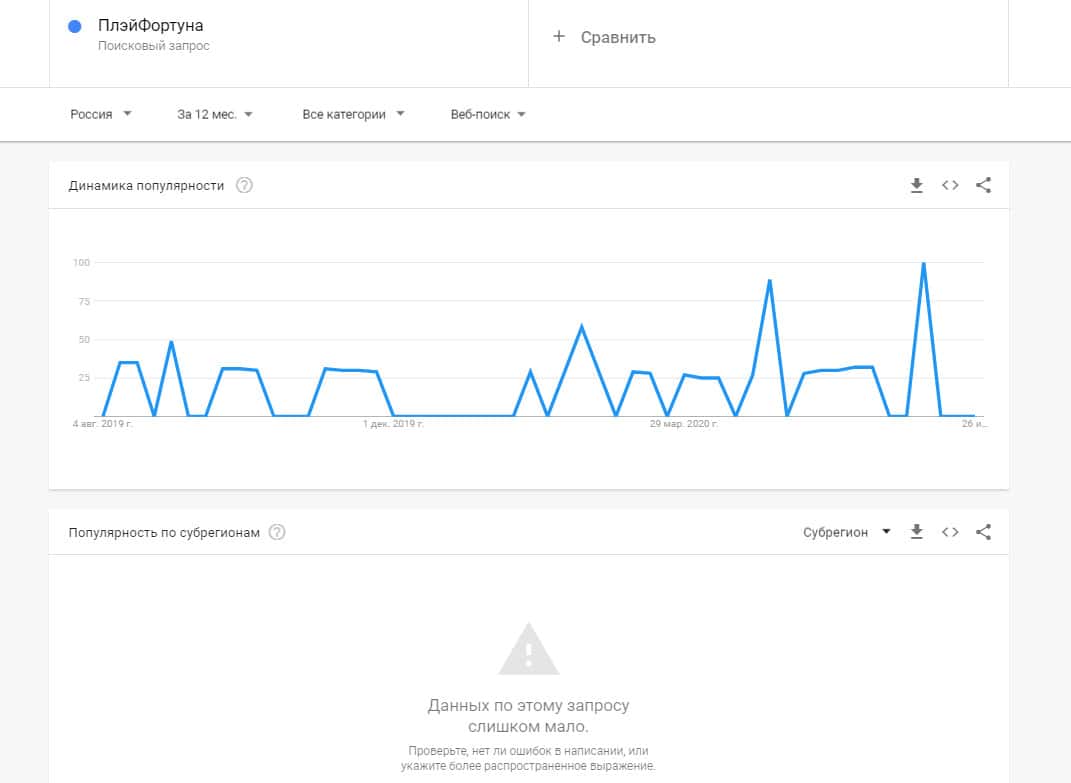Open help for Динамика популярности

tap(244, 185)
